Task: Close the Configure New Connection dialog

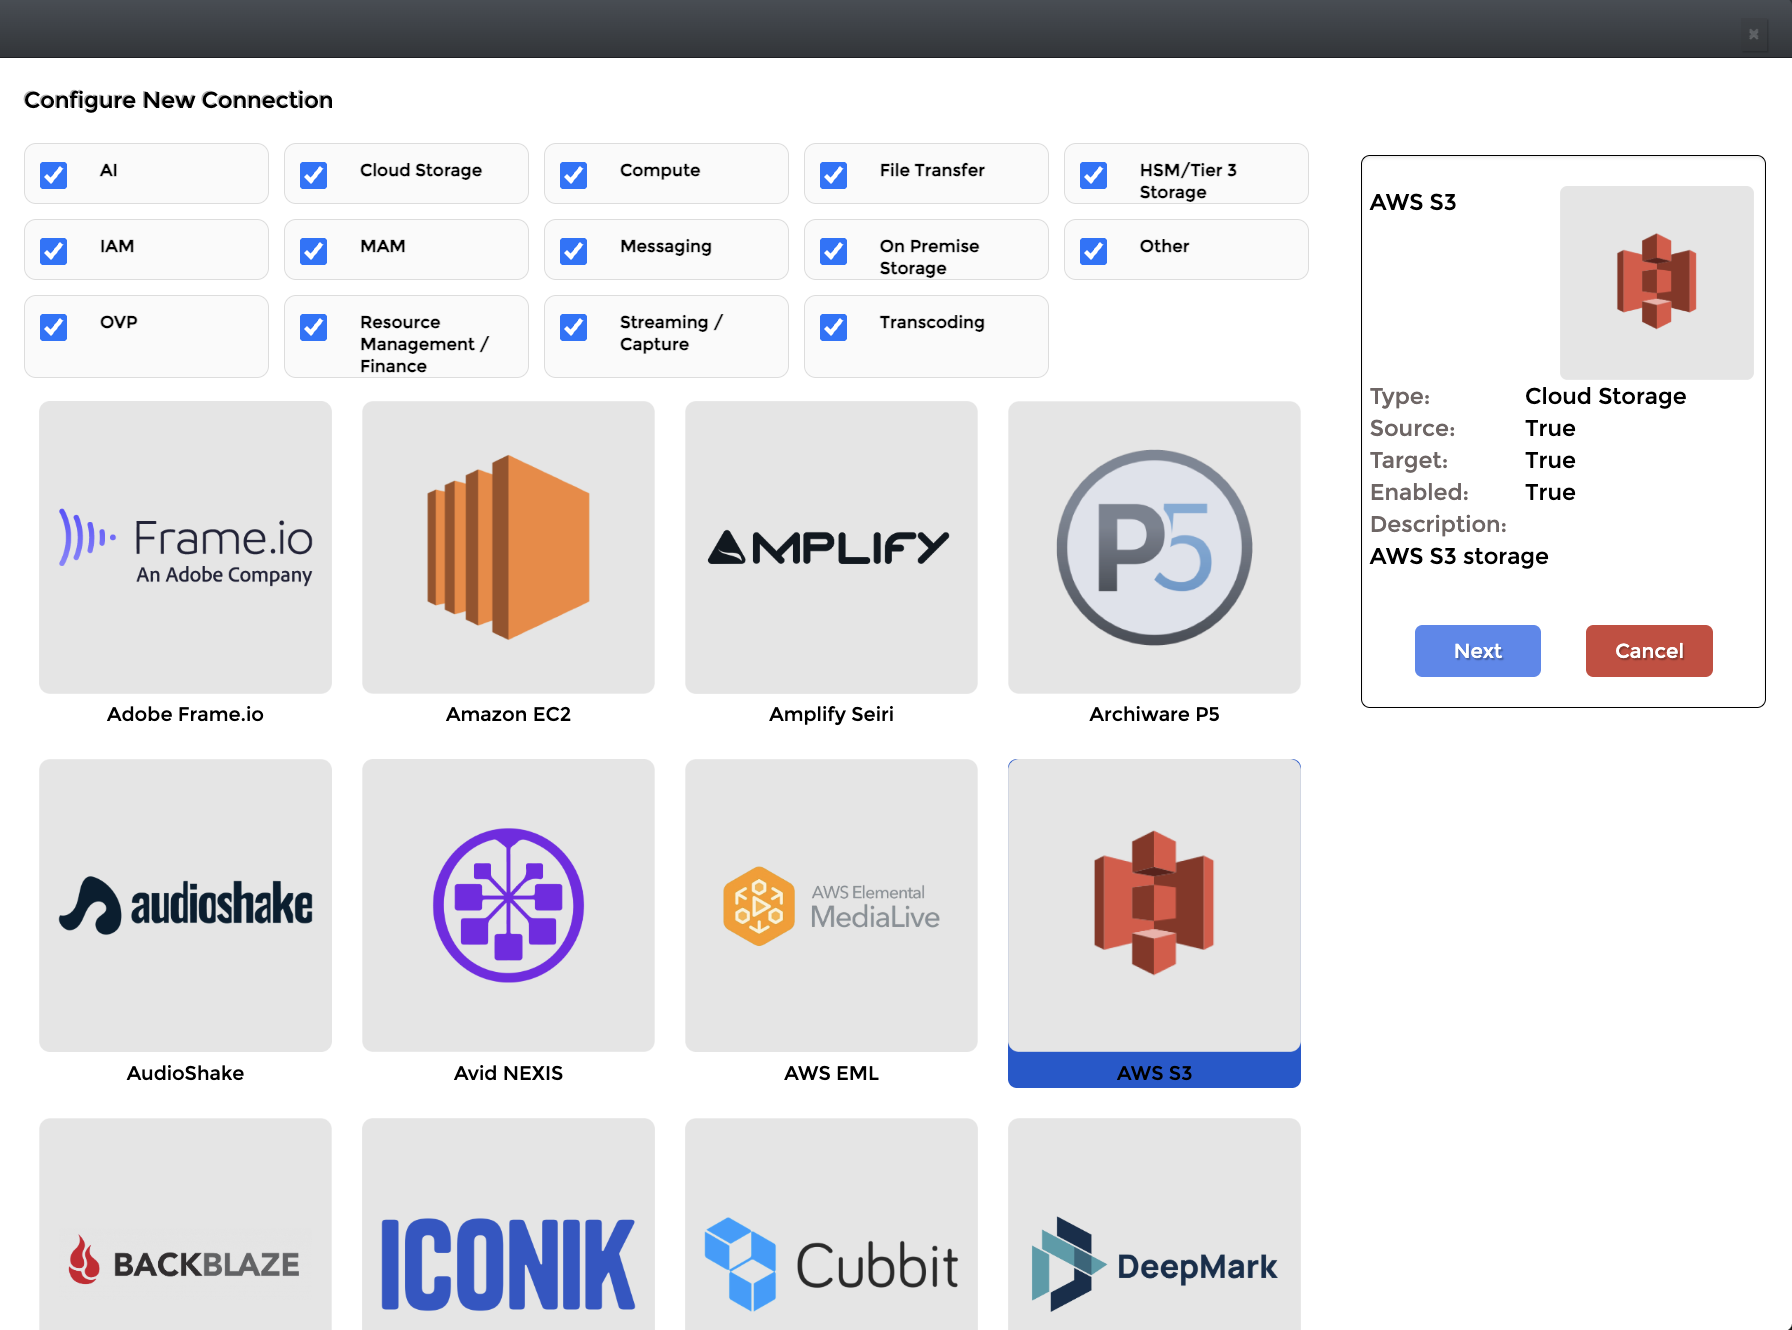Action: [x=1753, y=34]
